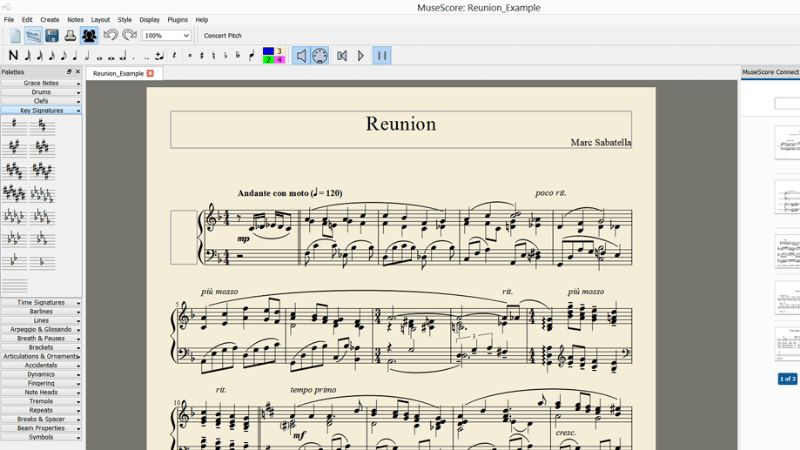Select the 32nd note duration
Viewport: 800px width, 450px height.
(x=40, y=56)
